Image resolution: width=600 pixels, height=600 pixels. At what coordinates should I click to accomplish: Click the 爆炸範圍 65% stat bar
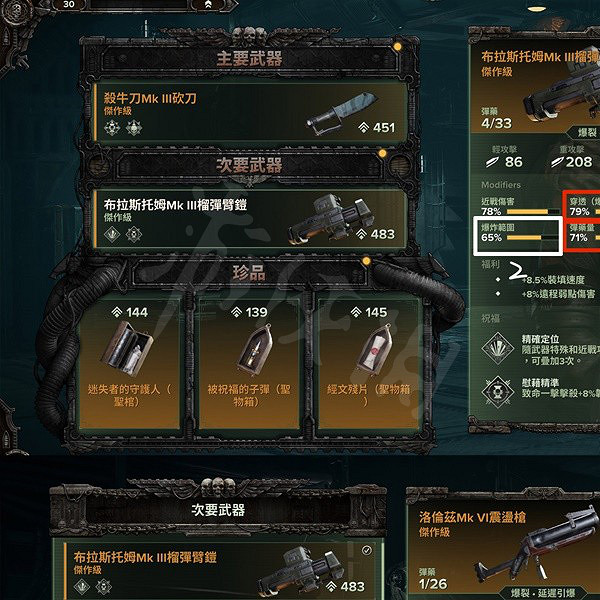pos(532,238)
